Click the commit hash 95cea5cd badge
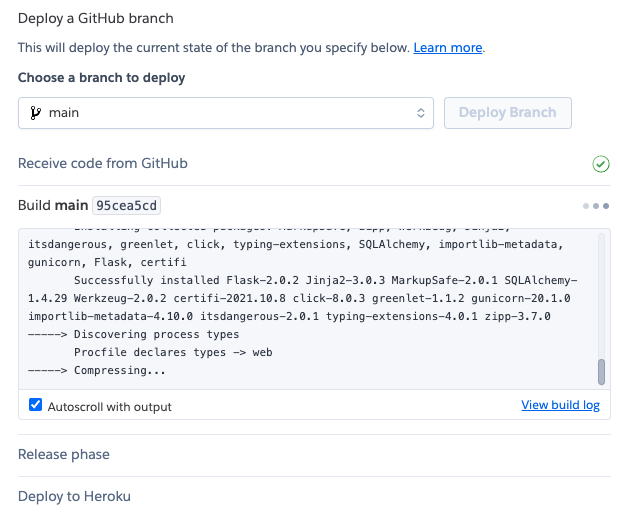 [x=126, y=206]
